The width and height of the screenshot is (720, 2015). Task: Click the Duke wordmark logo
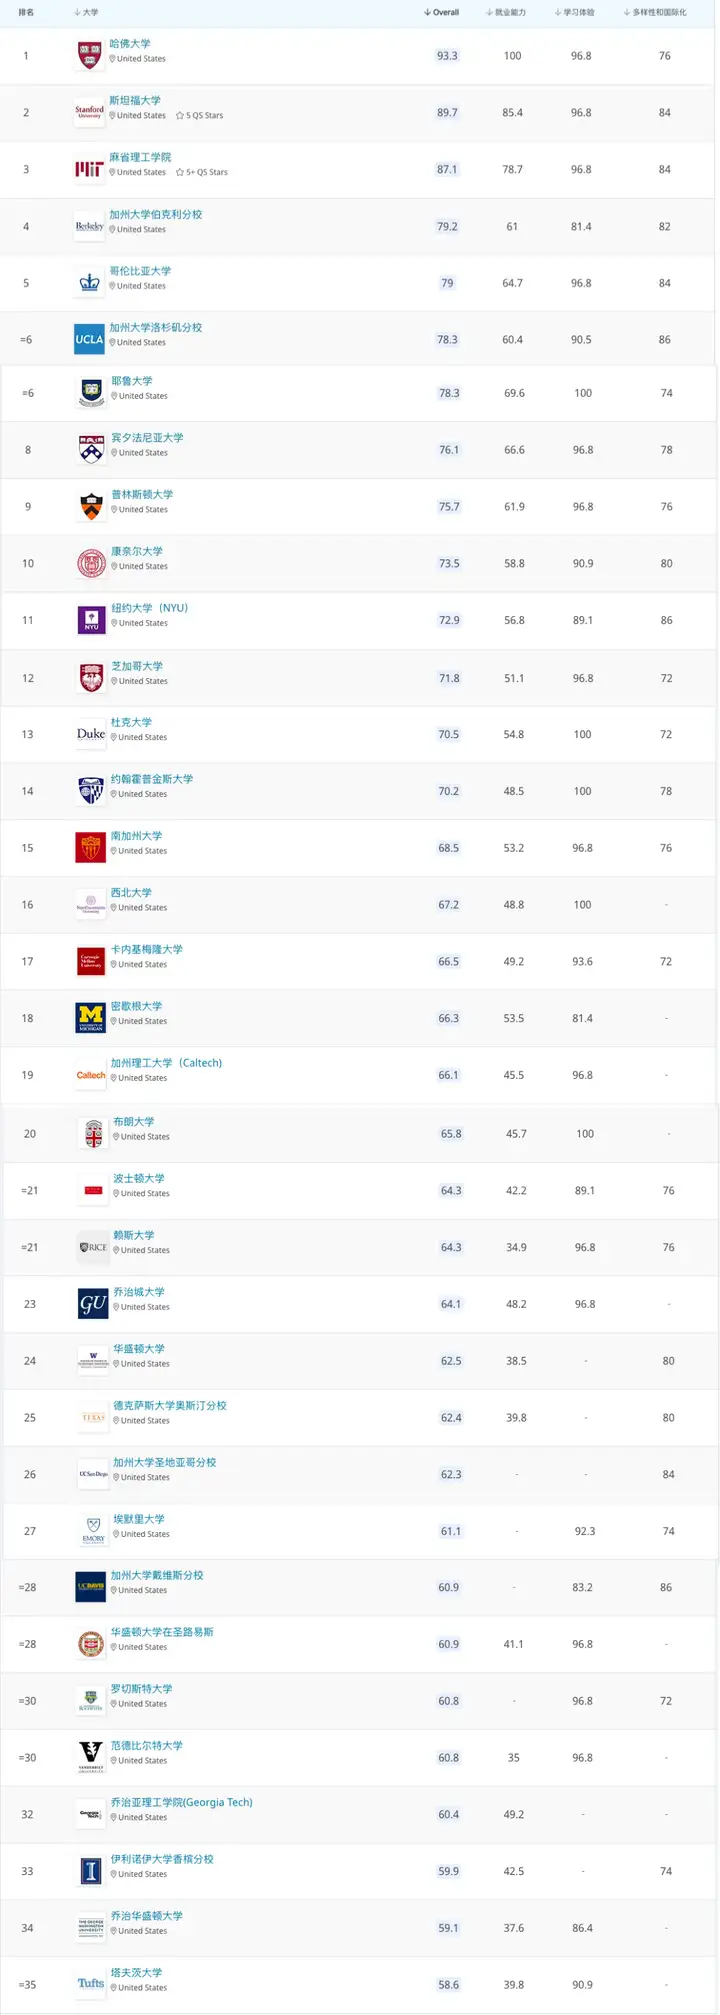pyautogui.click(x=91, y=734)
